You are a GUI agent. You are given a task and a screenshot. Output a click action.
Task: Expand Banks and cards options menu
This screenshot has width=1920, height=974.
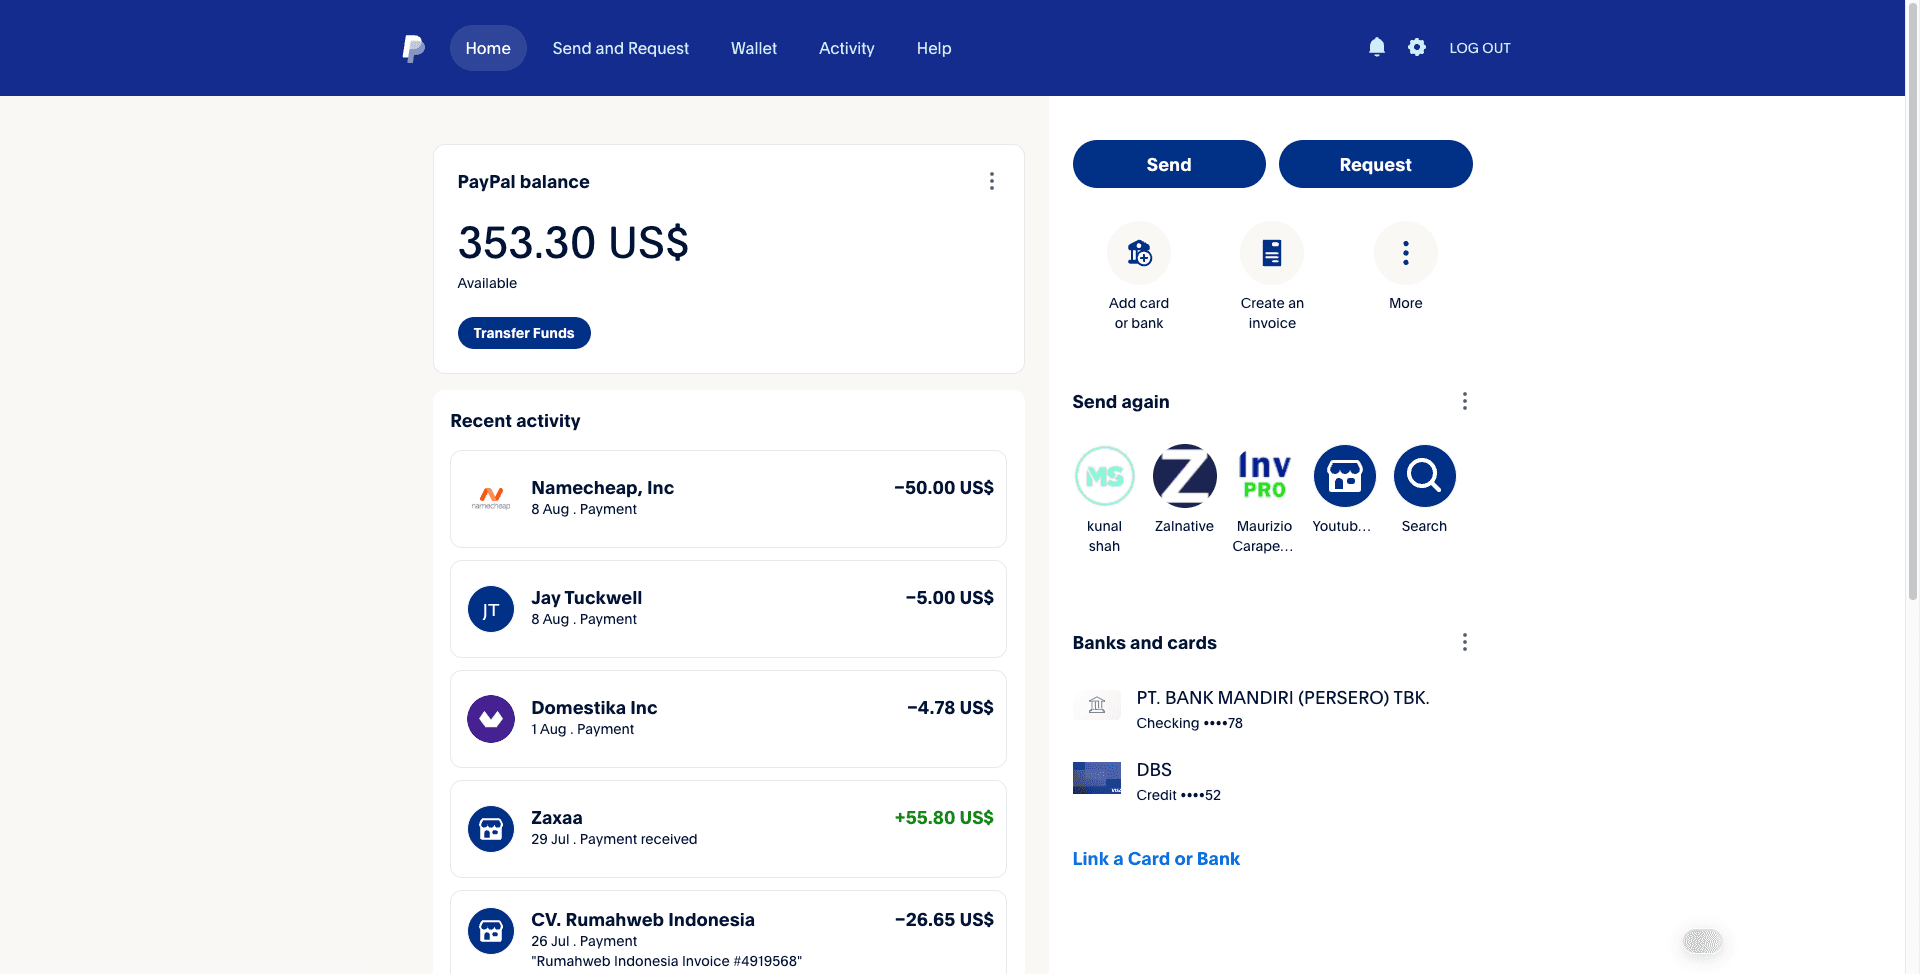pos(1465,642)
